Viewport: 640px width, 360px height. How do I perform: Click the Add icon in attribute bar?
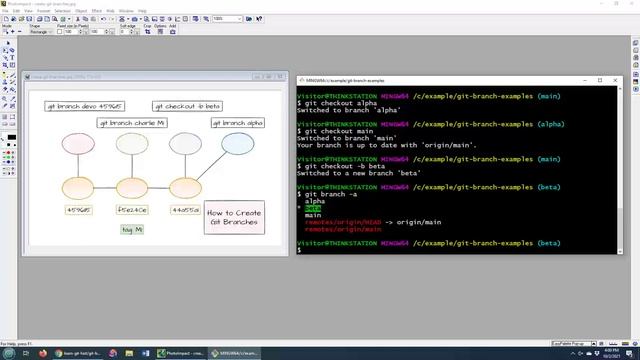173,31
